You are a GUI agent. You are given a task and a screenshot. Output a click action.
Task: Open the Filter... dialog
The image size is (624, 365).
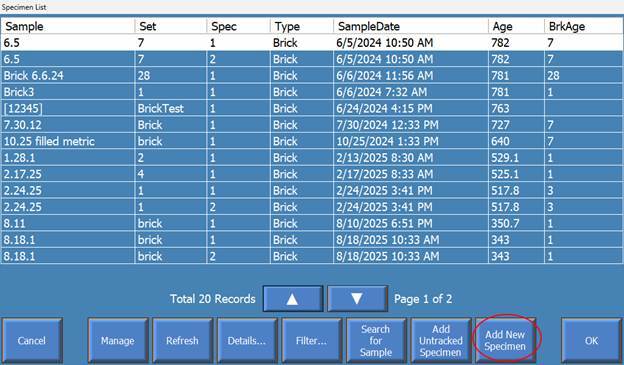(312, 340)
